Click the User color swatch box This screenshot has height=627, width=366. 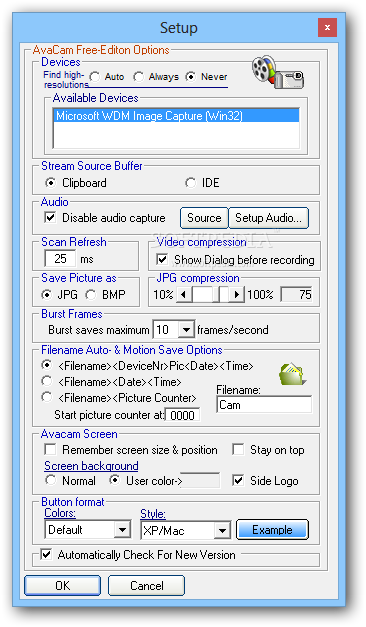[201, 480]
